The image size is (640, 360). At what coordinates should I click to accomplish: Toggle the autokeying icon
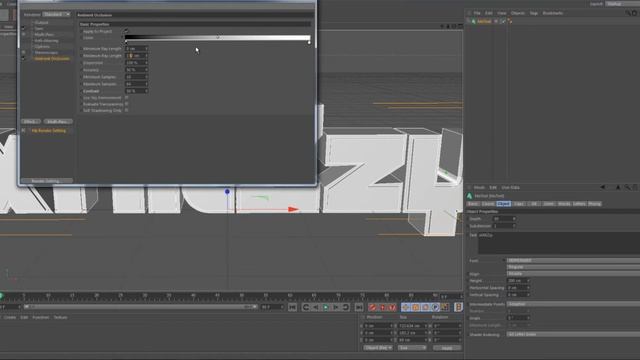(x=382, y=307)
